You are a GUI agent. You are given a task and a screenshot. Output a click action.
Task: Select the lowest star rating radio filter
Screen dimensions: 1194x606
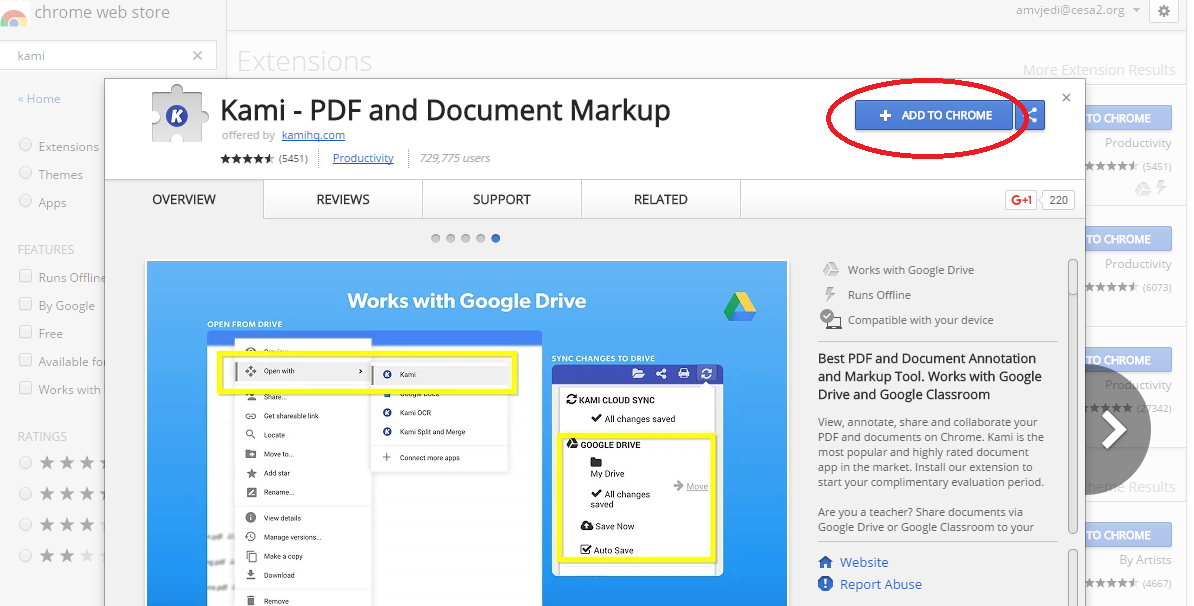(25, 556)
